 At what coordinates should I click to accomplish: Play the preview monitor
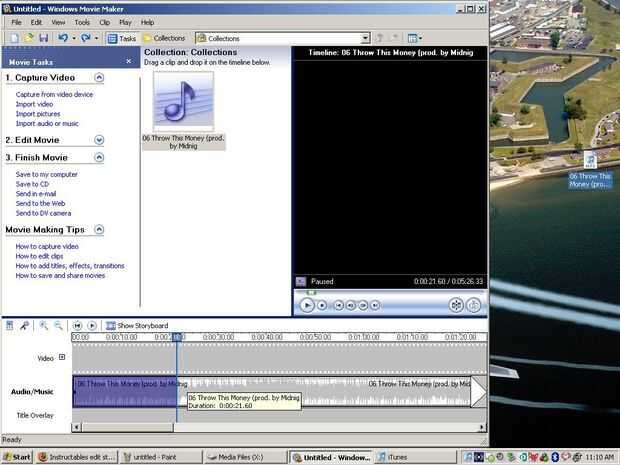(307, 305)
